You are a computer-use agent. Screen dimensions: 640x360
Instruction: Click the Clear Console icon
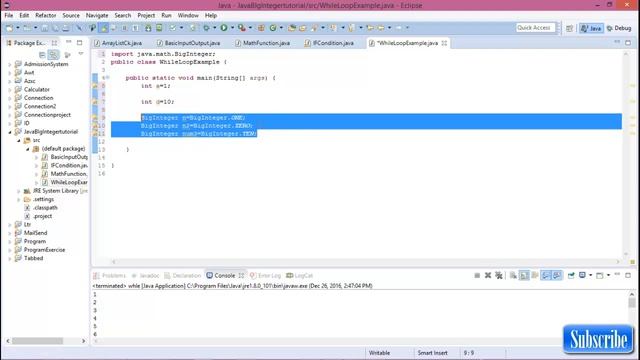click(x=513, y=276)
